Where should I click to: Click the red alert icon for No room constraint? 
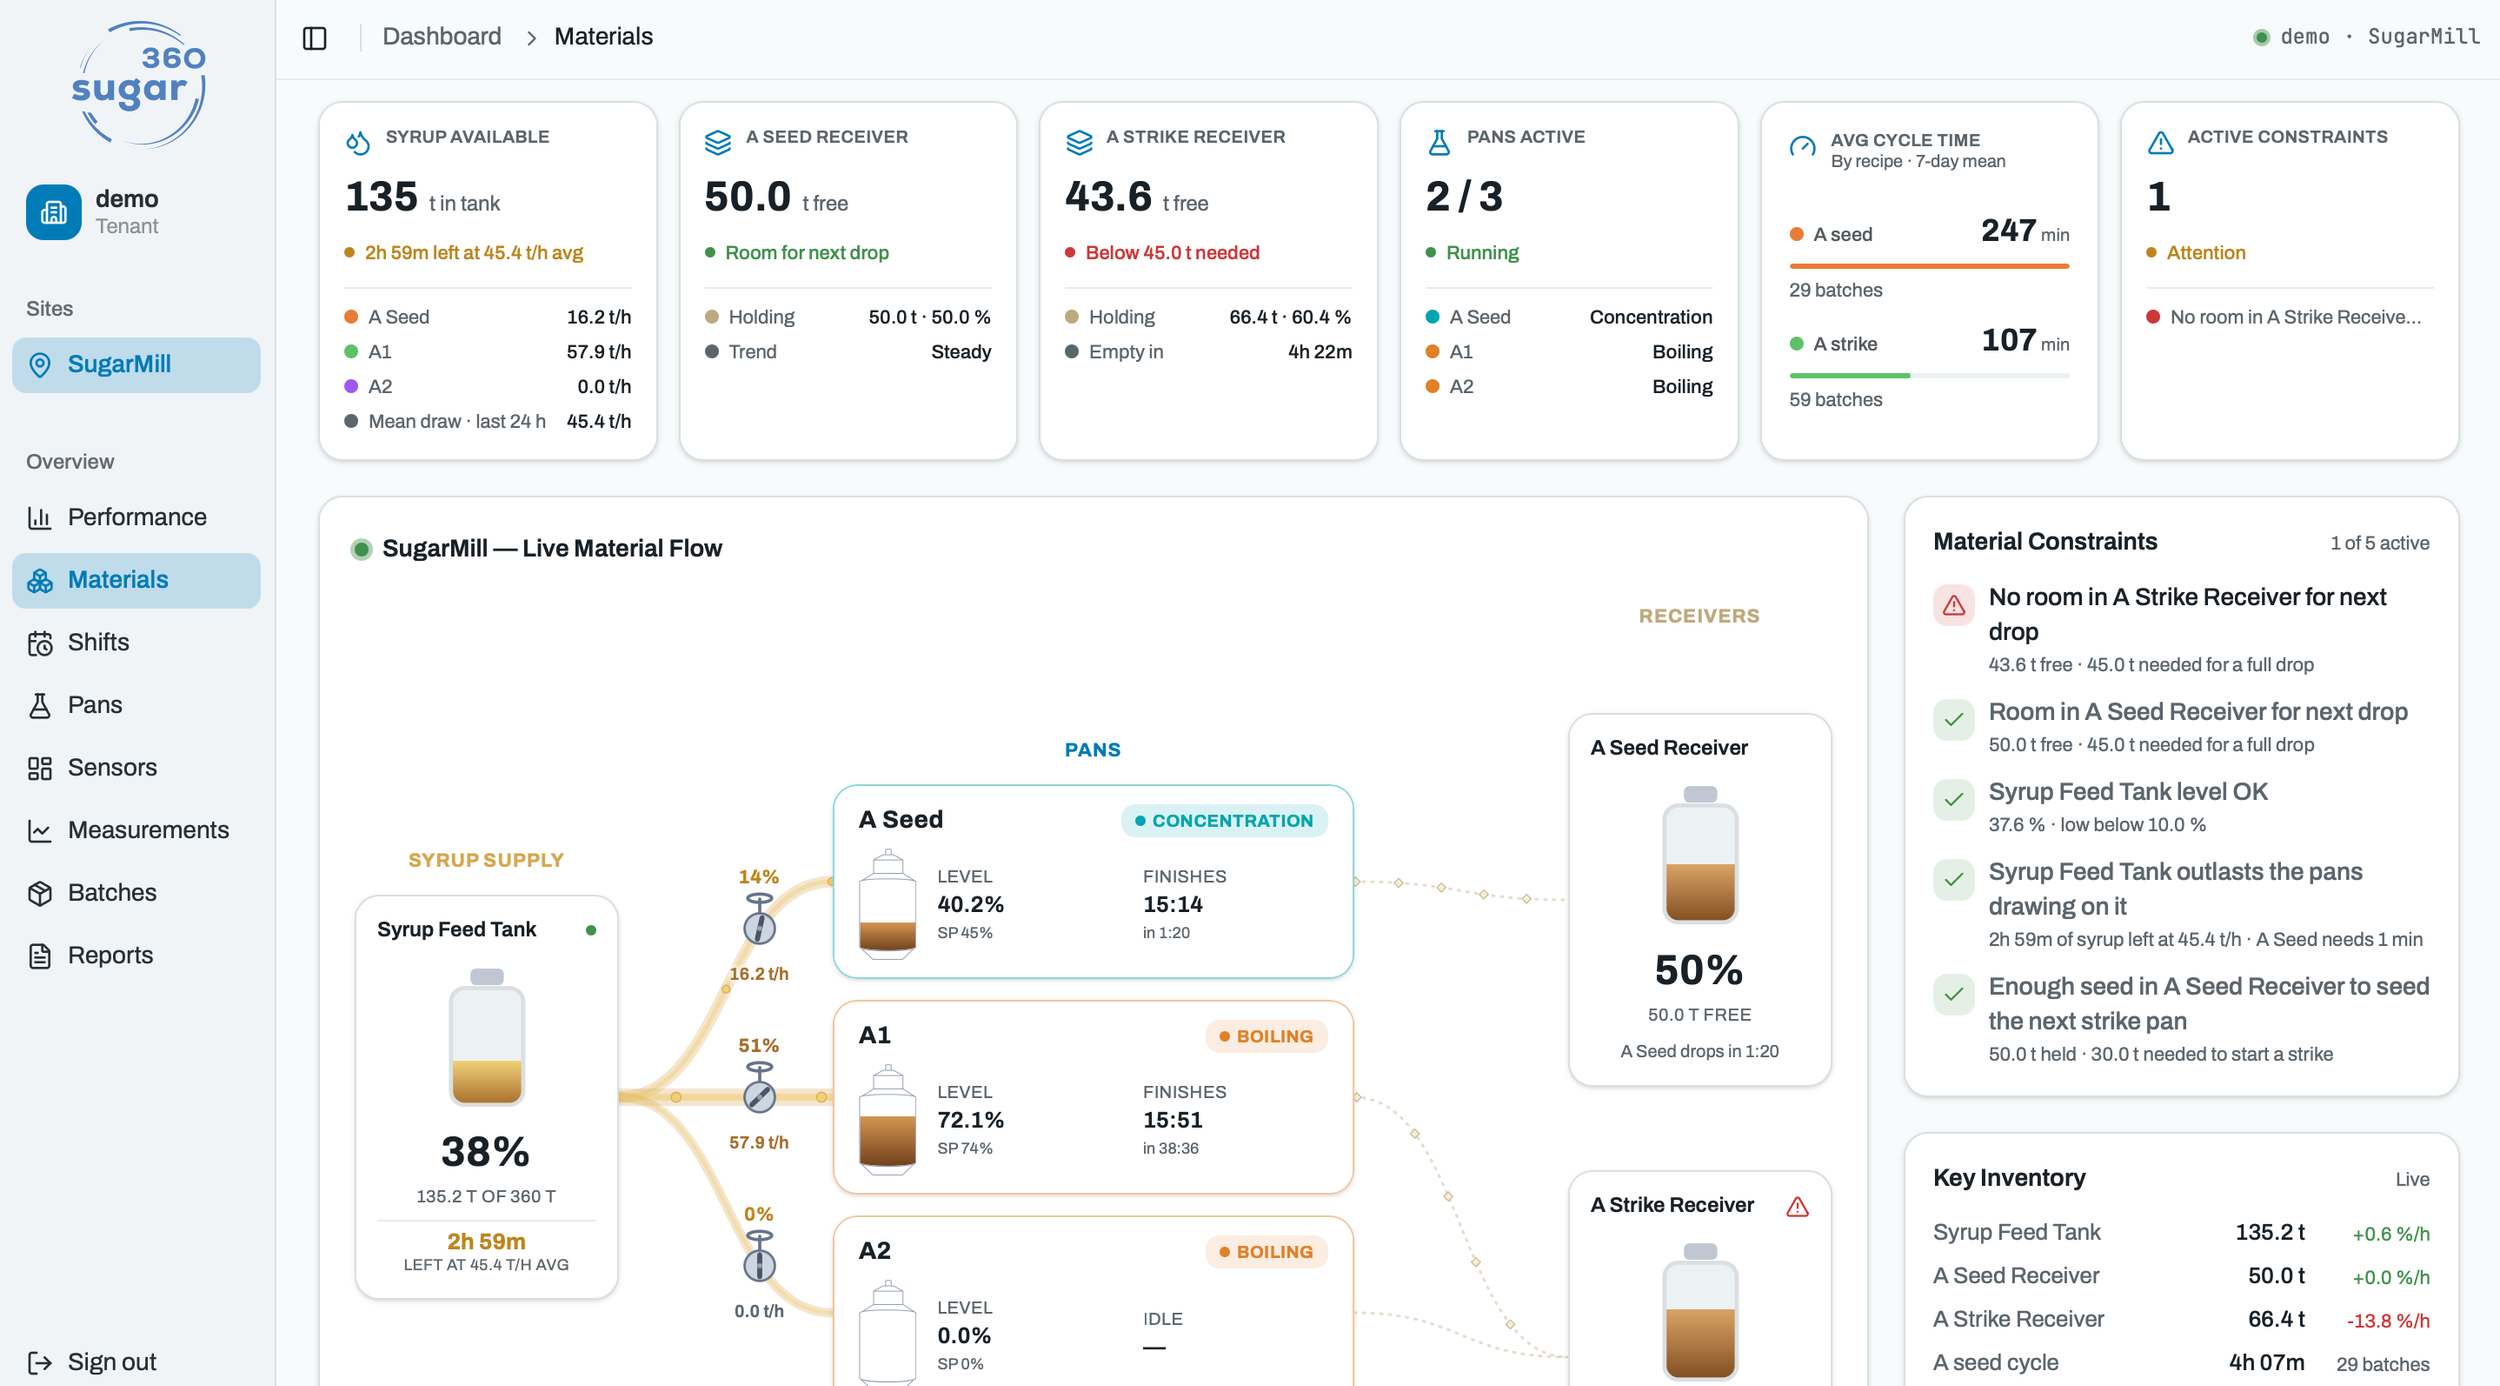[x=1953, y=605]
